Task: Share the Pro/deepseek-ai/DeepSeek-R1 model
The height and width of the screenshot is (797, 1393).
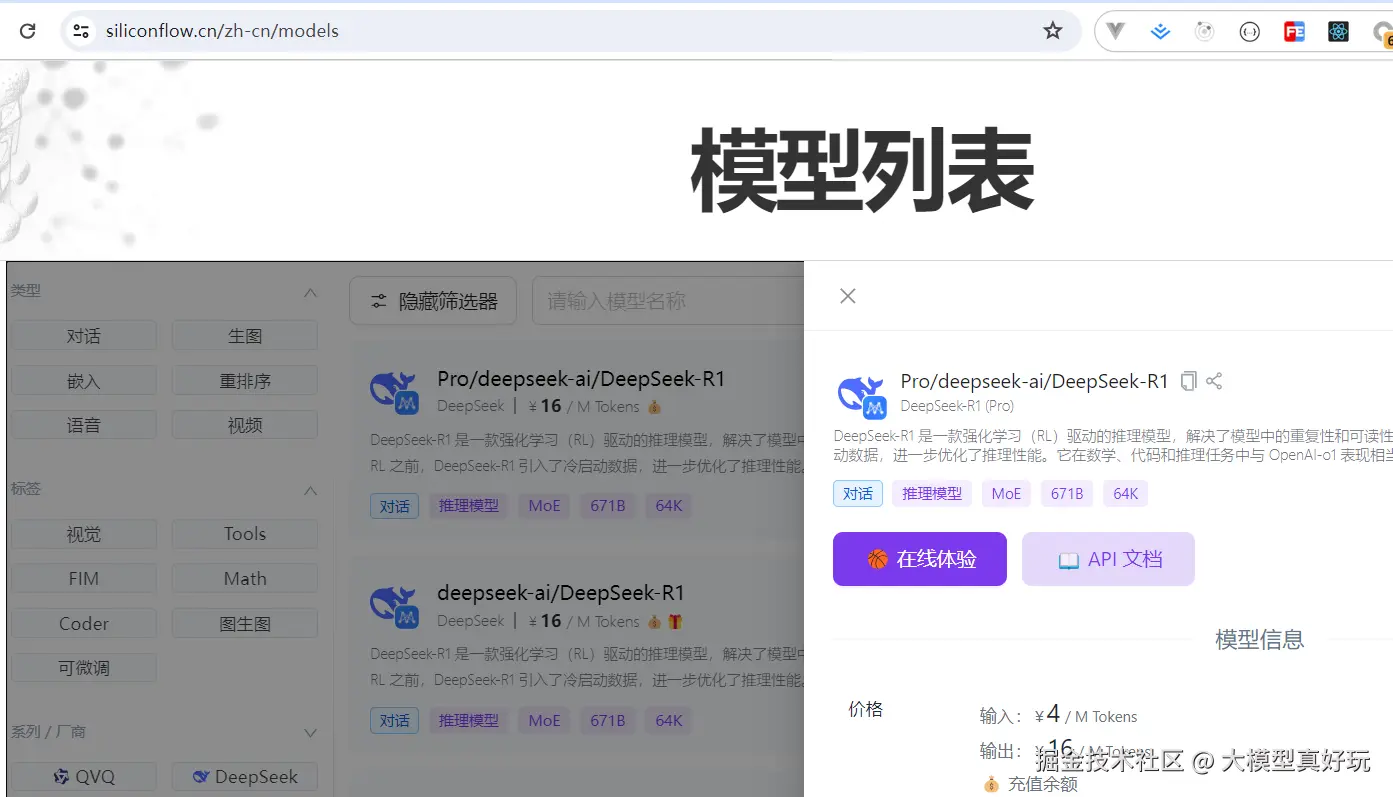Action: click(x=1214, y=381)
